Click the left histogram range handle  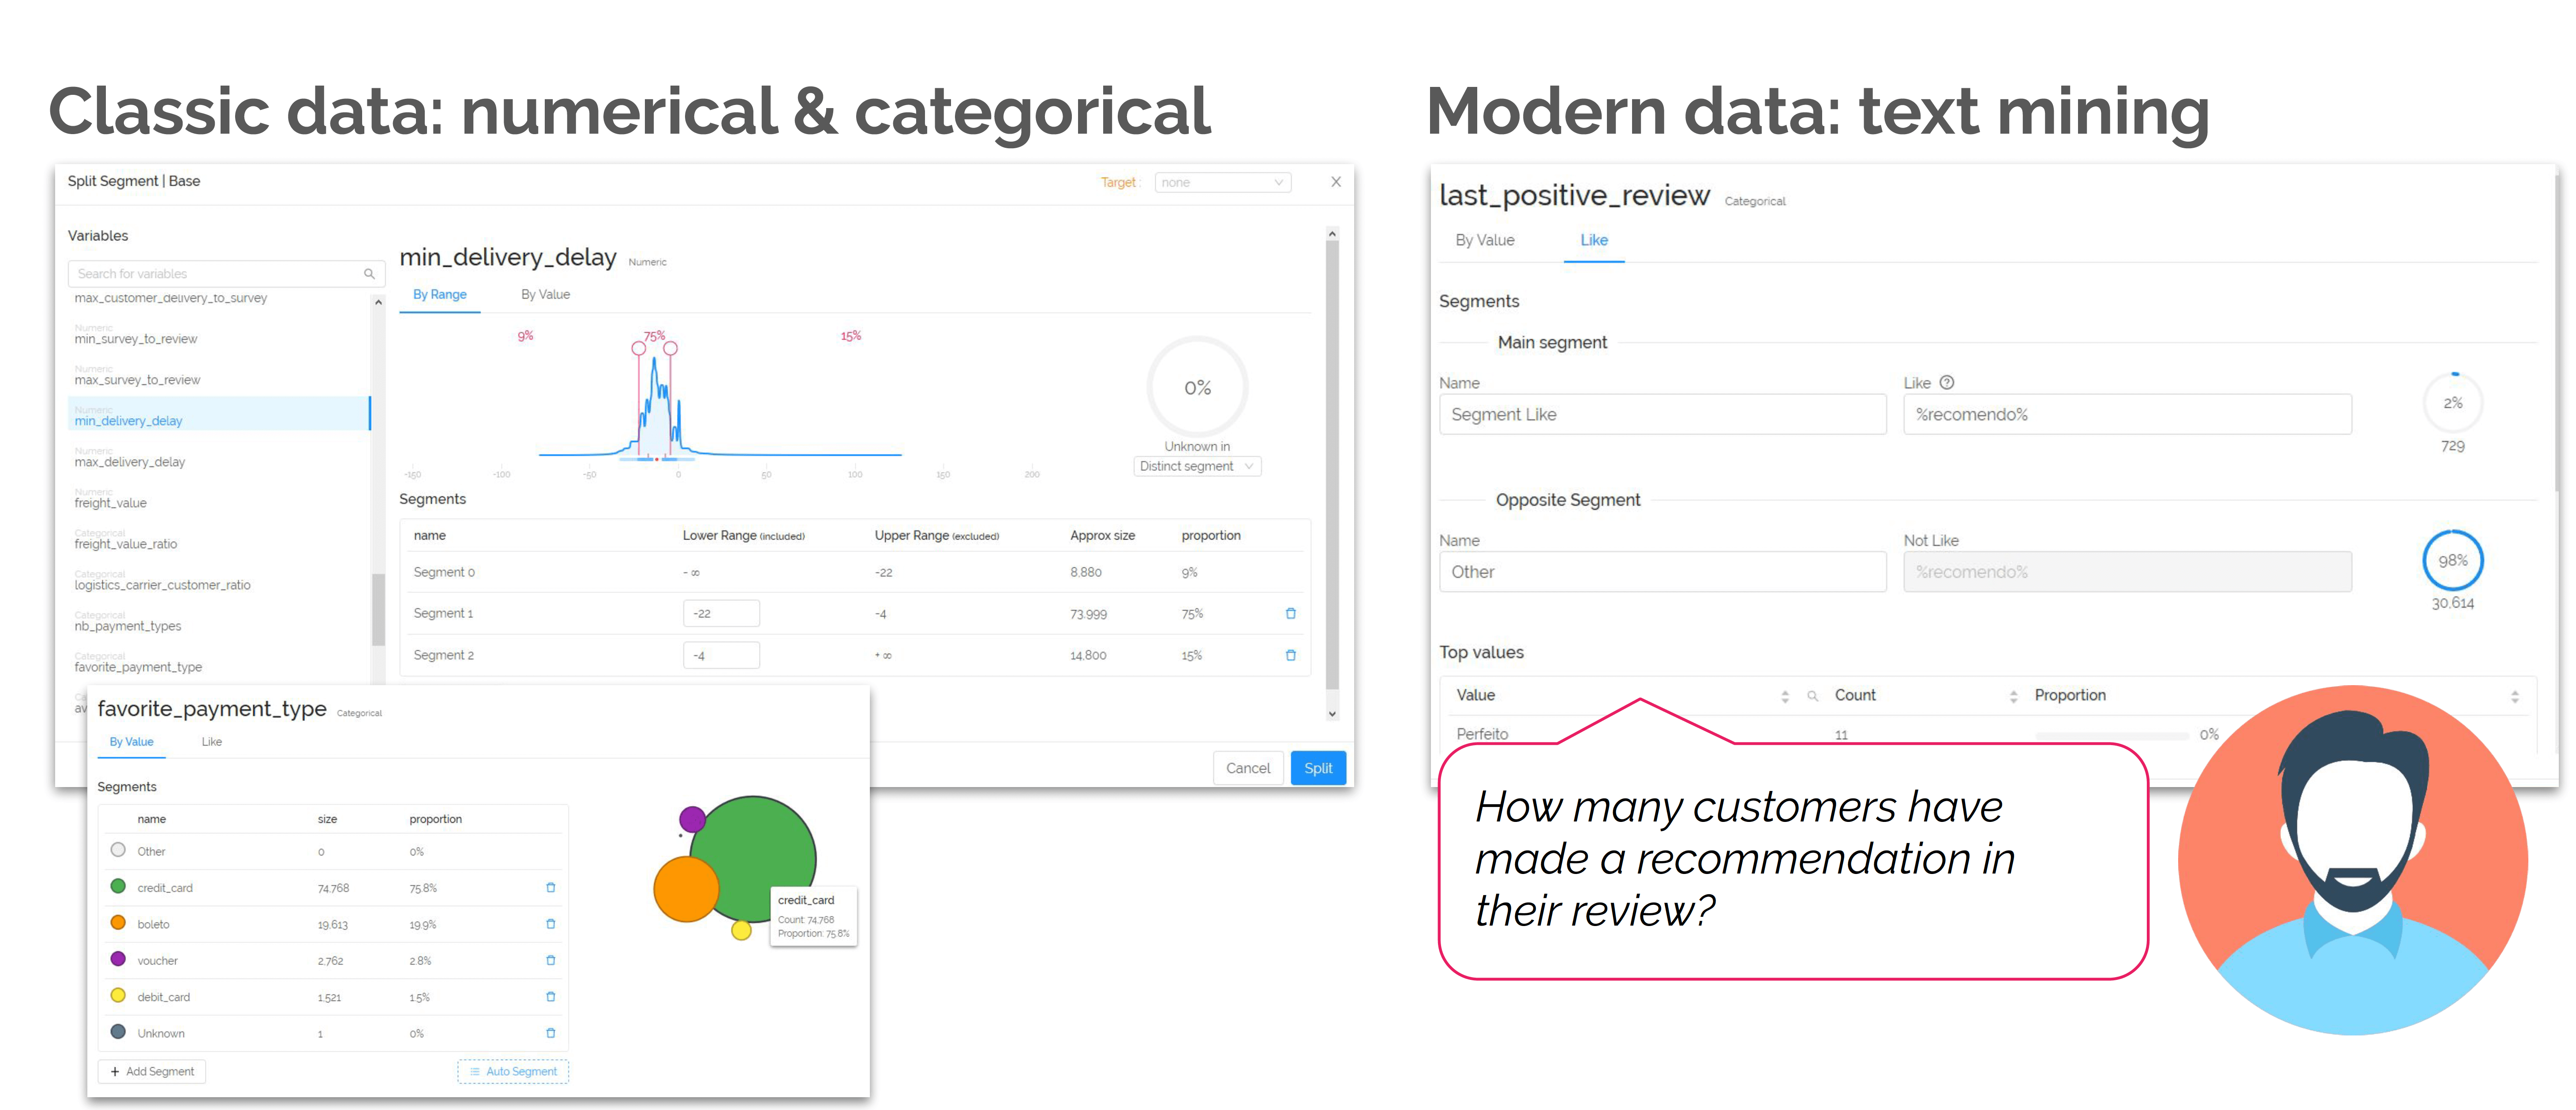(x=639, y=348)
